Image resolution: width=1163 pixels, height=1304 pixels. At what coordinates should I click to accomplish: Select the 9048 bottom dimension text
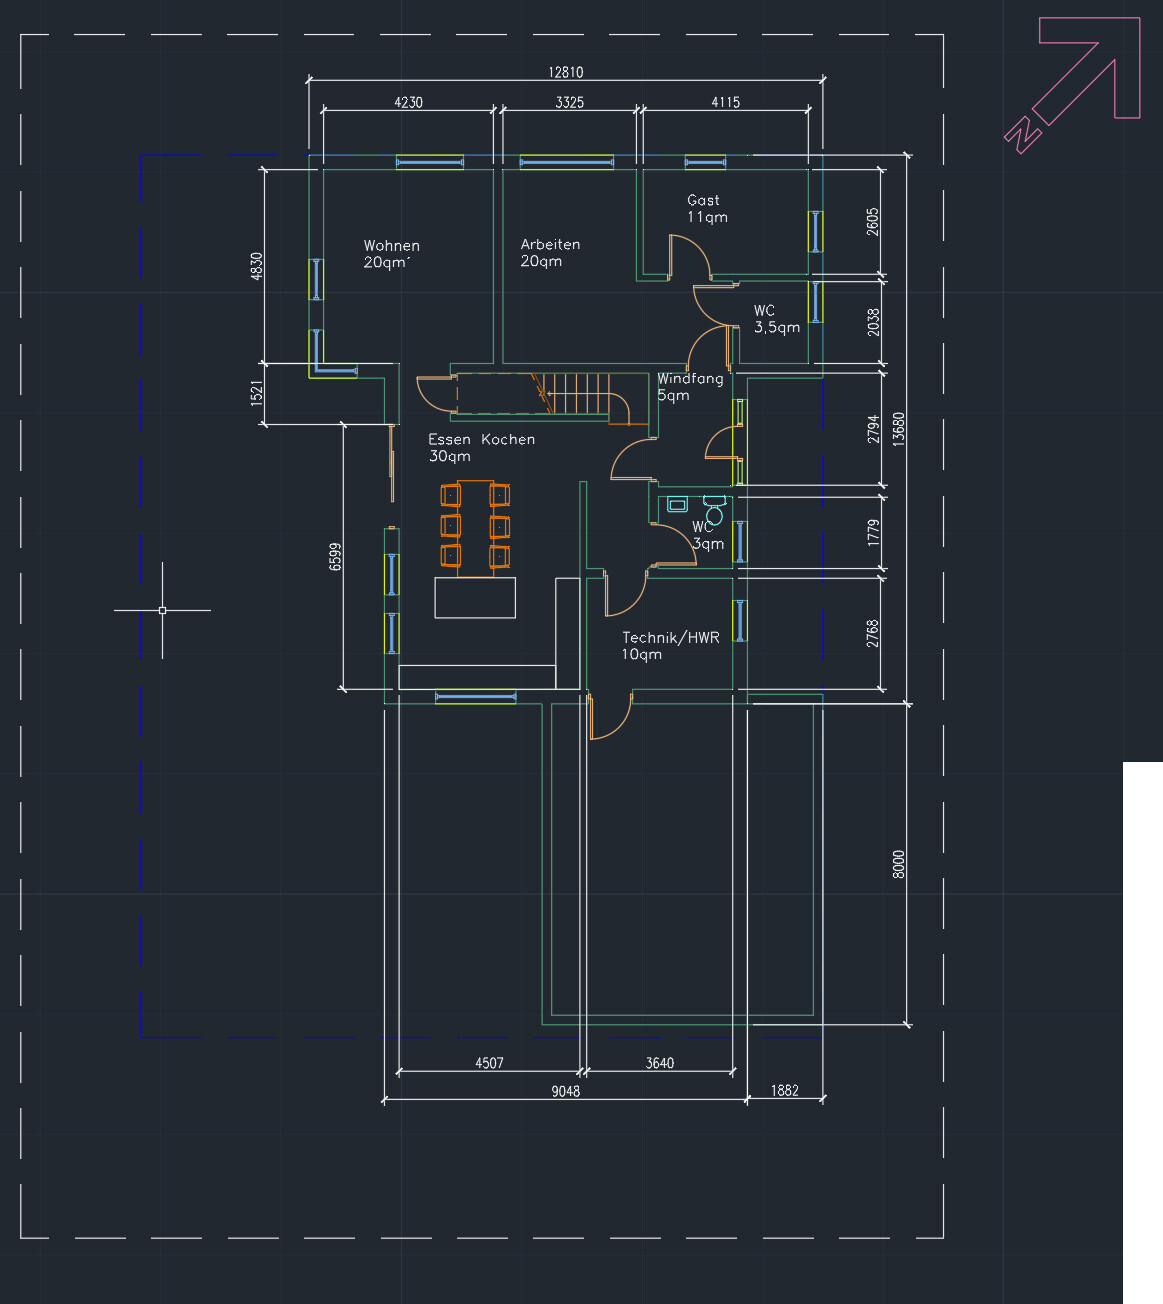coord(566,1091)
